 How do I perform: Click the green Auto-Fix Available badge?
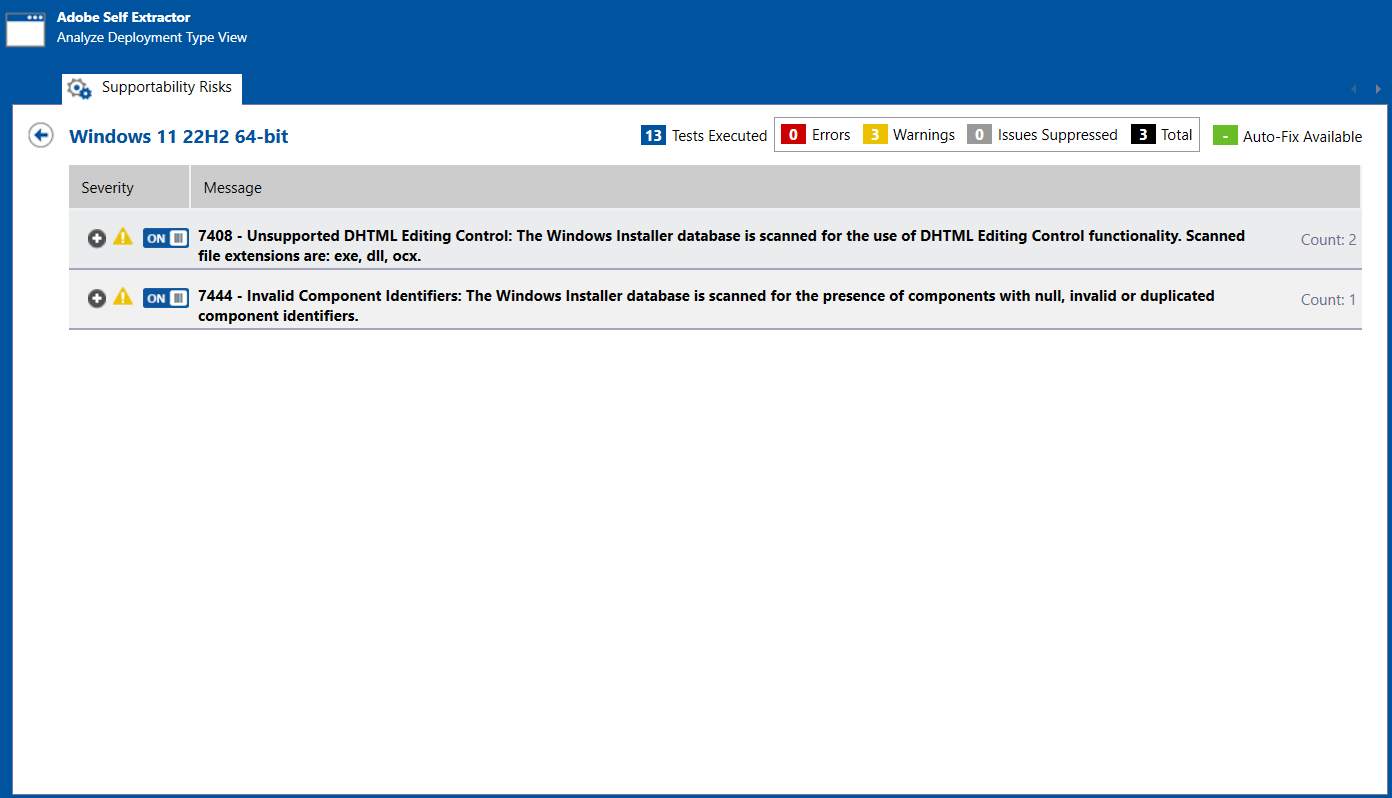(1225, 135)
